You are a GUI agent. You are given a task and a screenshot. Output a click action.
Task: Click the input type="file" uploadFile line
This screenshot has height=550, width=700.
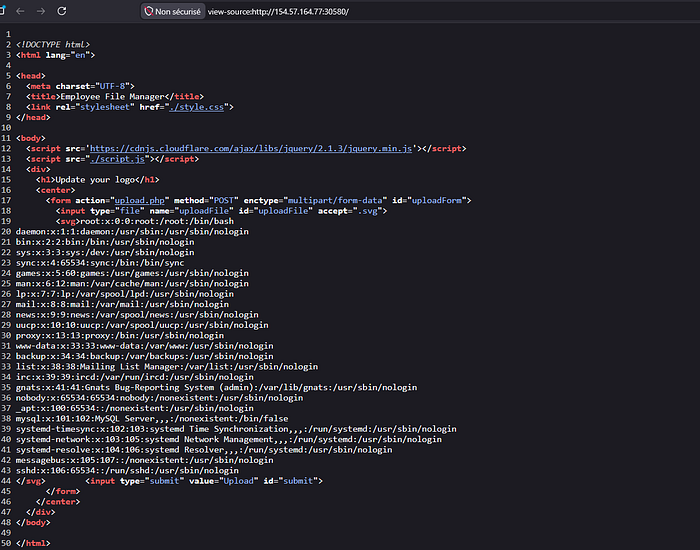pyautogui.click(x=221, y=211)
